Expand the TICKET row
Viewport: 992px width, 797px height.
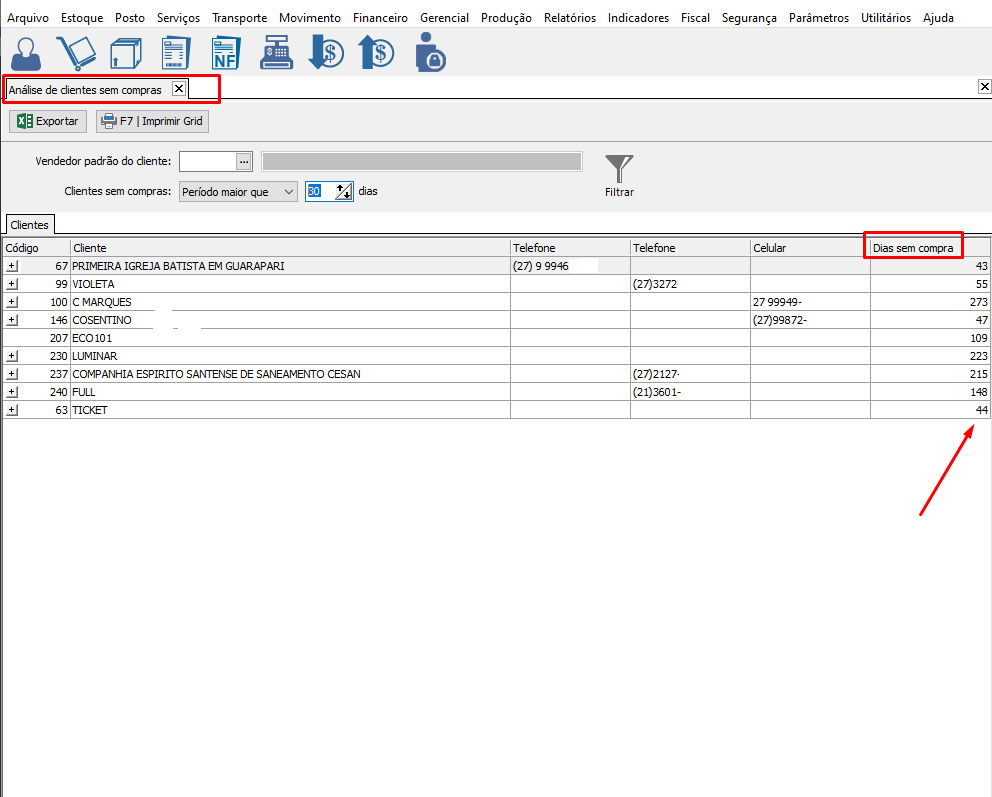point(12,410)
